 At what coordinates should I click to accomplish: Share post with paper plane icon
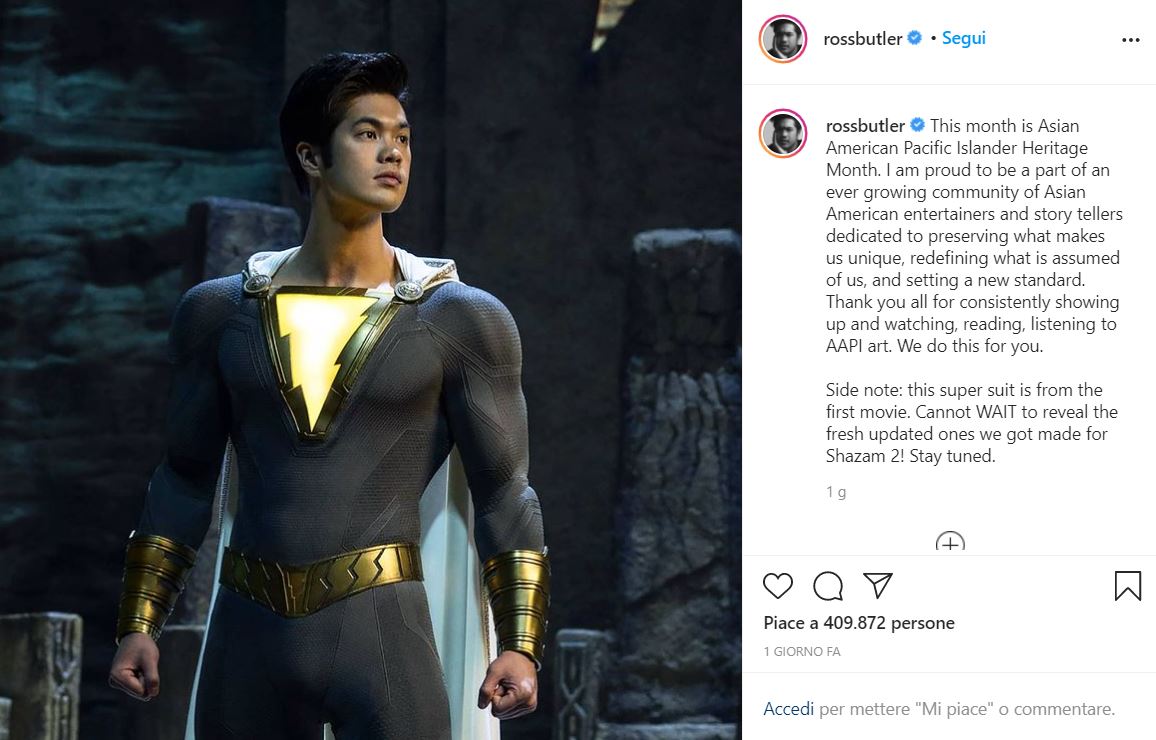[x=878, y=585]
